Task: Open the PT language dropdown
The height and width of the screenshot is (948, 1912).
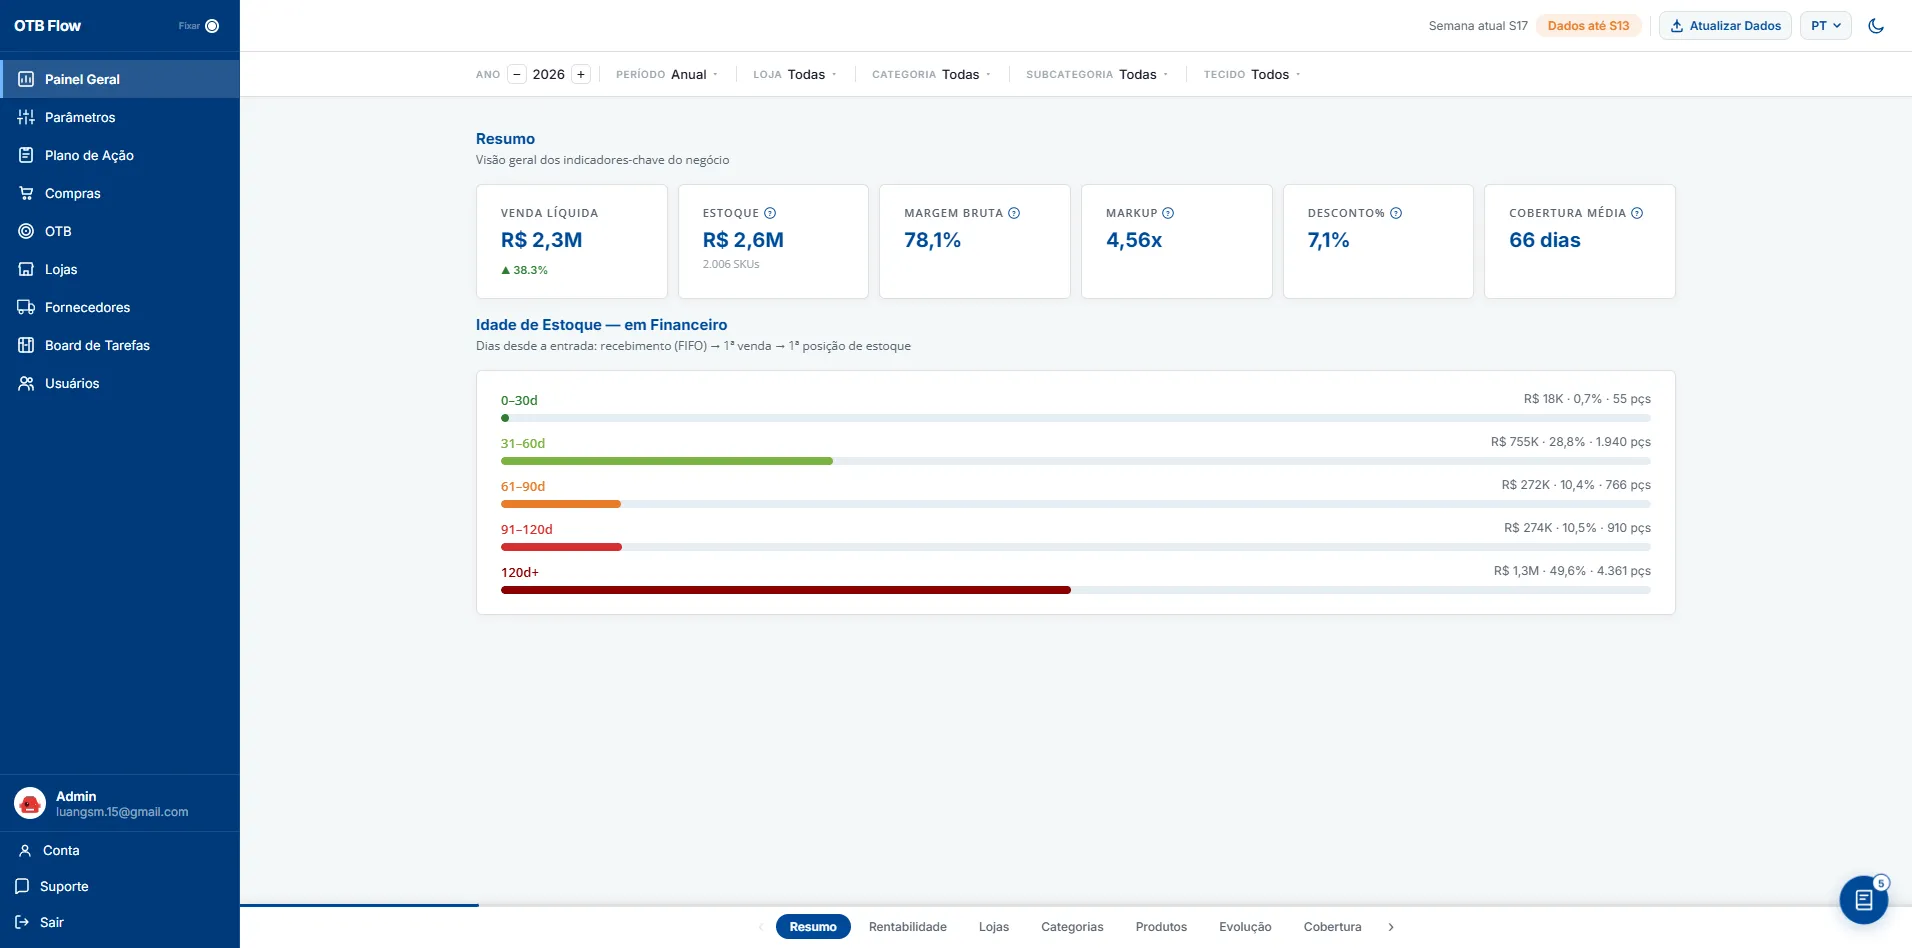Action: tap(1826, 26)
